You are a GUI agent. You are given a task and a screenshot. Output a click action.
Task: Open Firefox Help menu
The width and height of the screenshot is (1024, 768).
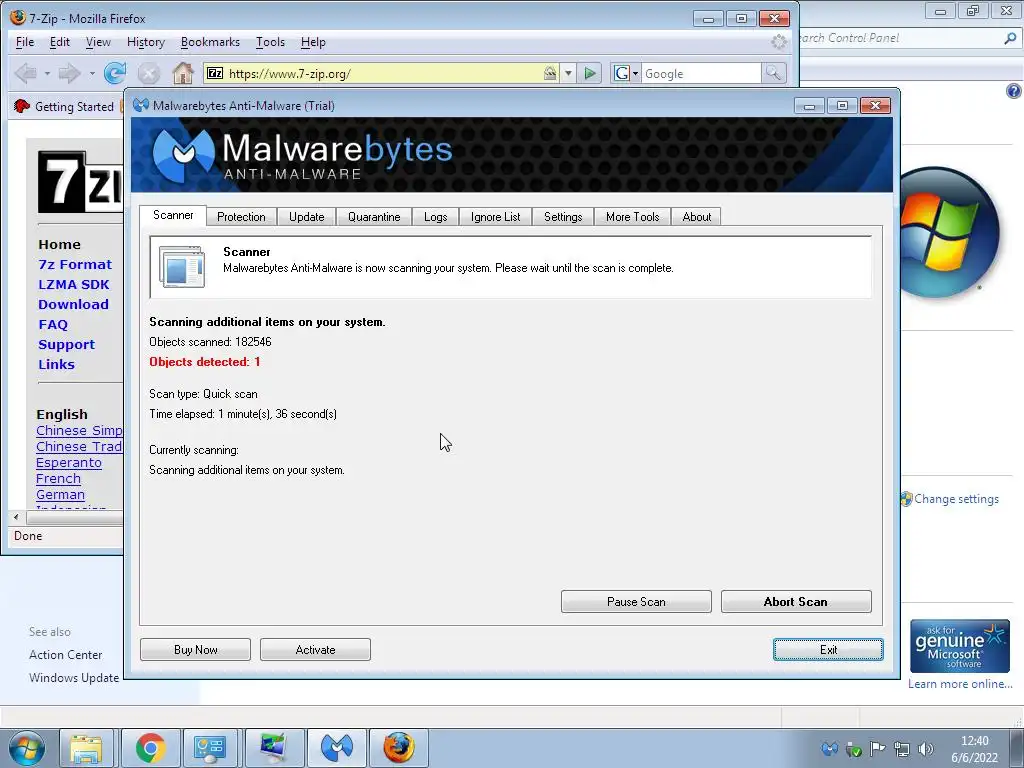click(313, 42)
